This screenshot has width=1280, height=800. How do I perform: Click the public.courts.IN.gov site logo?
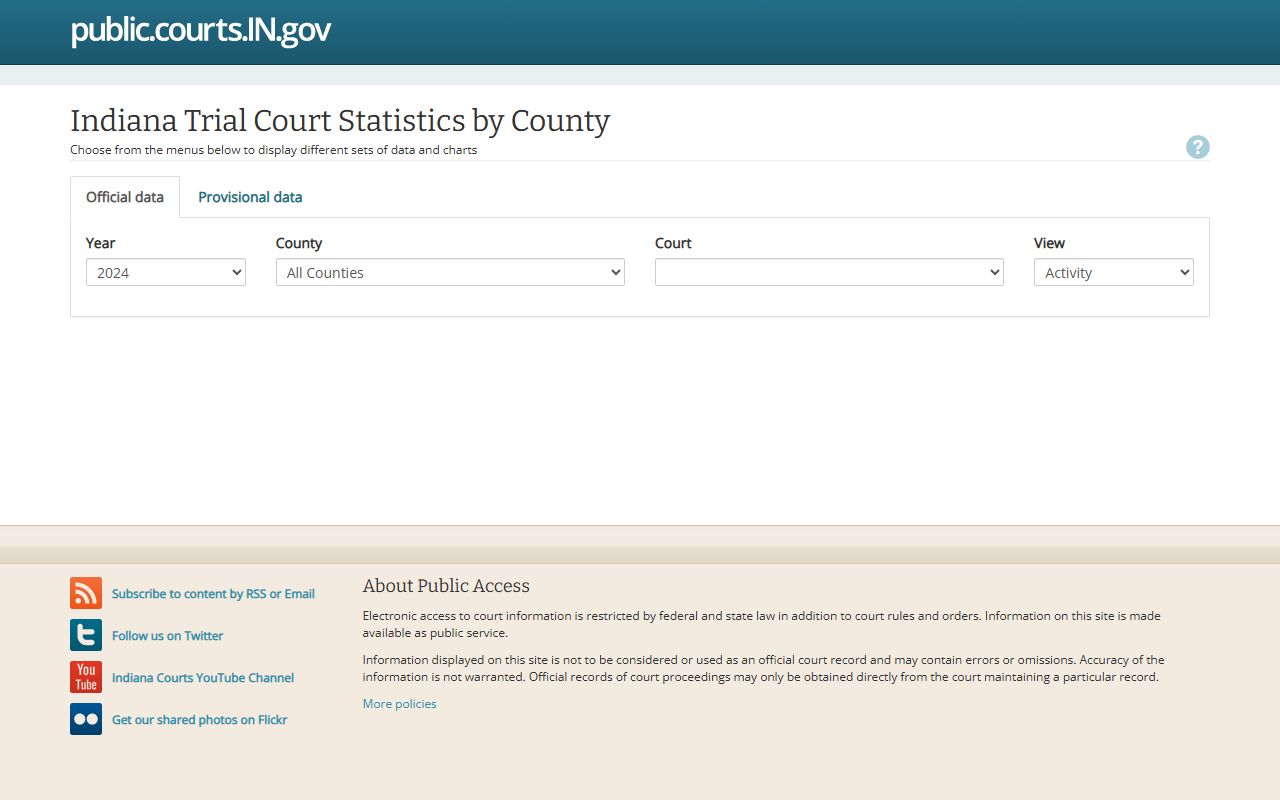[x=200, y=30]
